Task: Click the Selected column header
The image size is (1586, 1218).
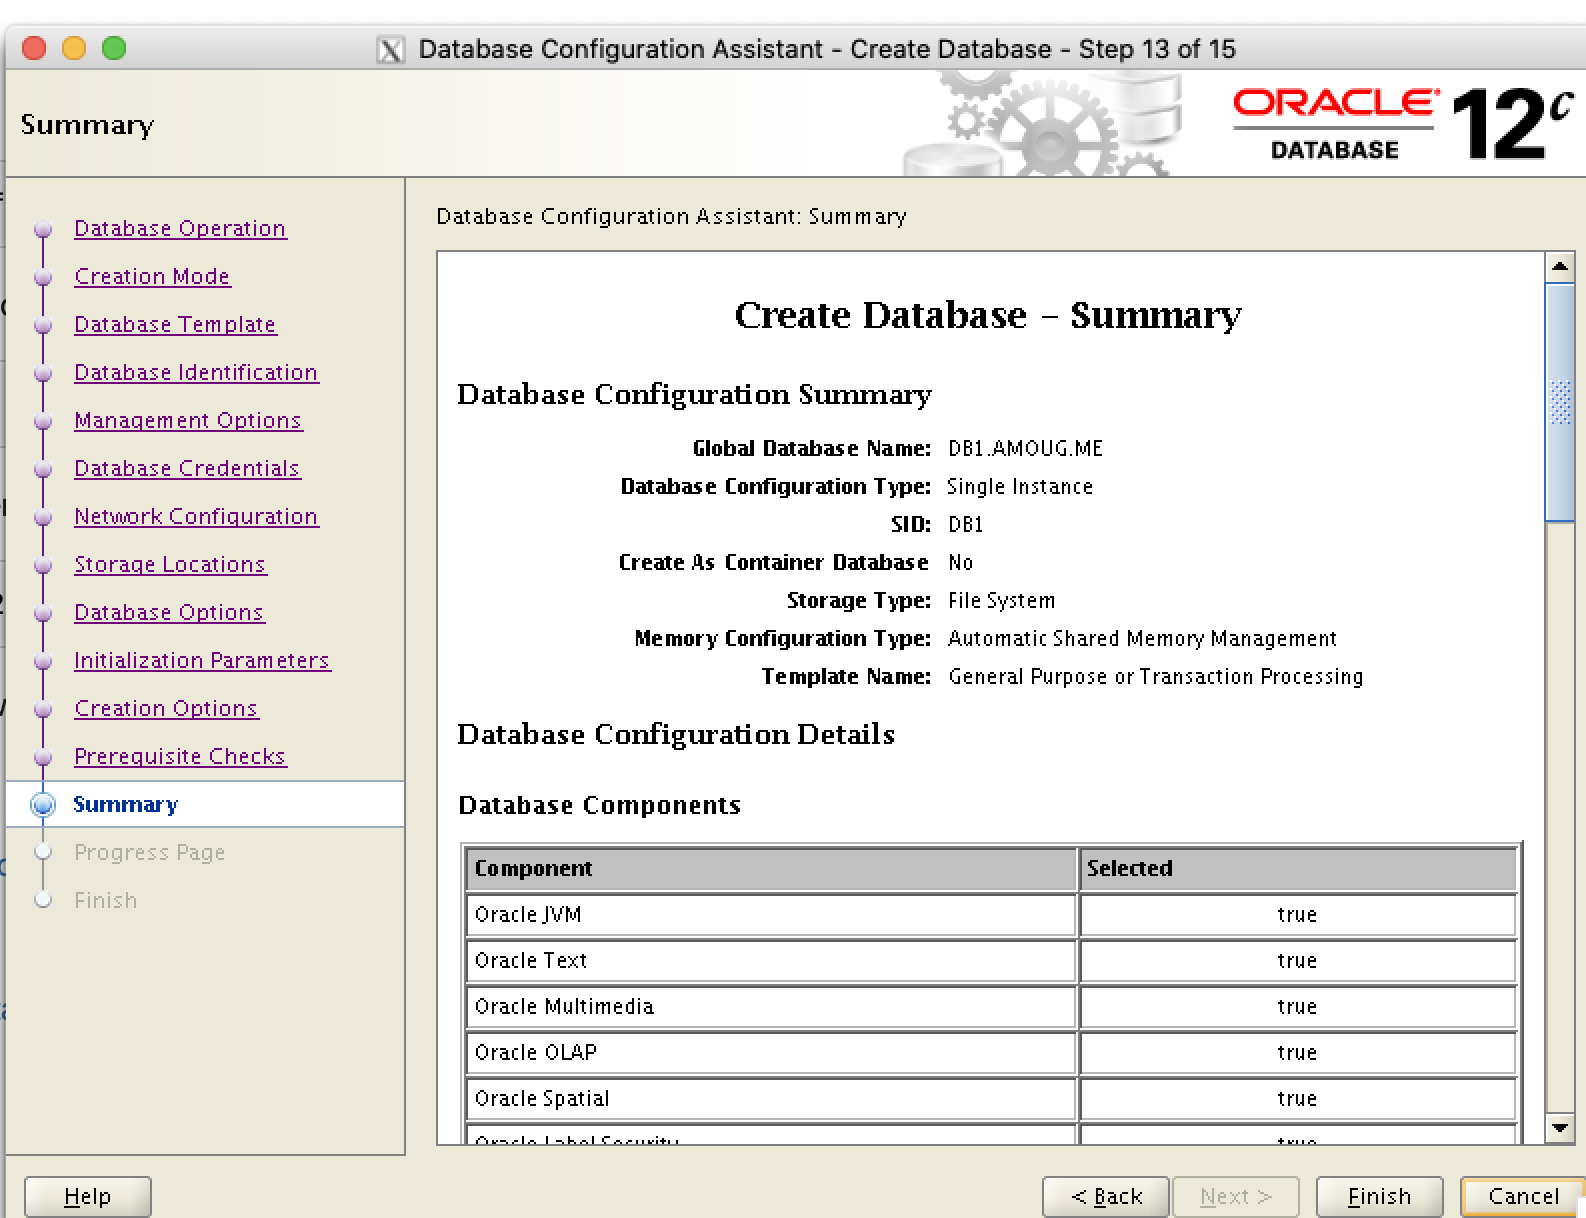Action: point(1298,868)
